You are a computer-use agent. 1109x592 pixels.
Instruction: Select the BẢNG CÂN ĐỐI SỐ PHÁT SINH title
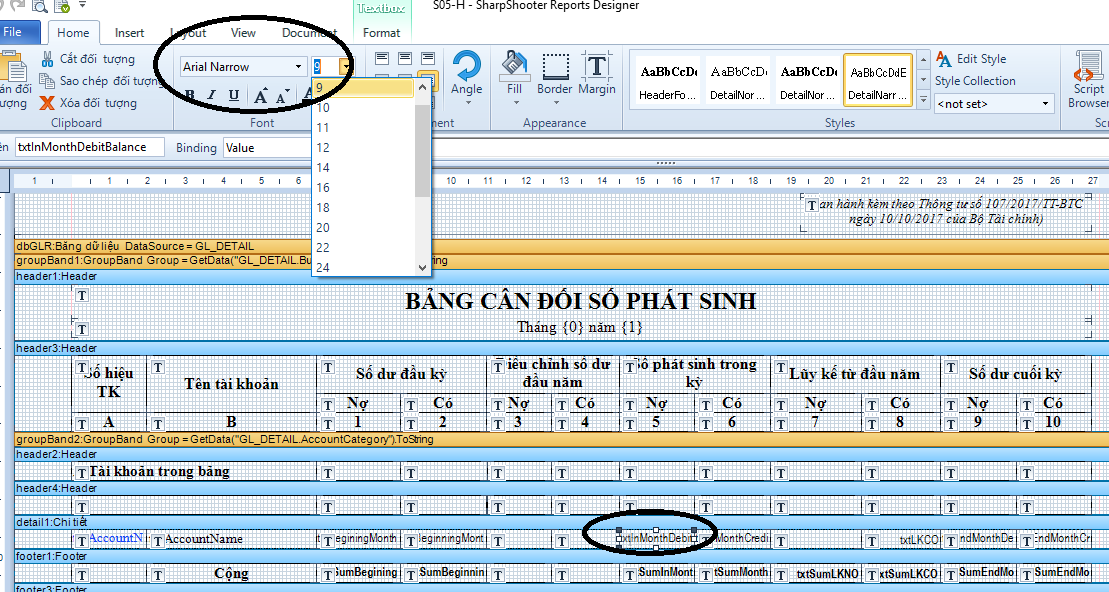pos(581,301)
